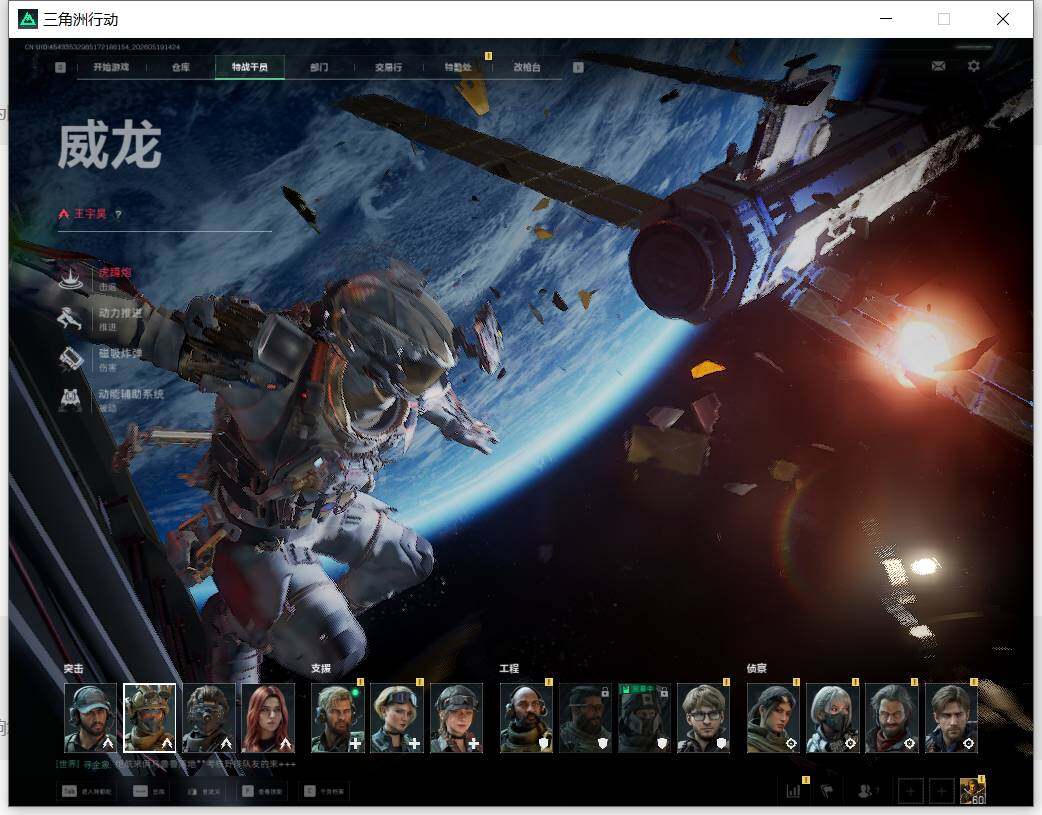Image resolution: width=1042 pixels, height=815 pixels.
Task: Choose the engineer wearing glasses
Action: click(x=704, y=718)
